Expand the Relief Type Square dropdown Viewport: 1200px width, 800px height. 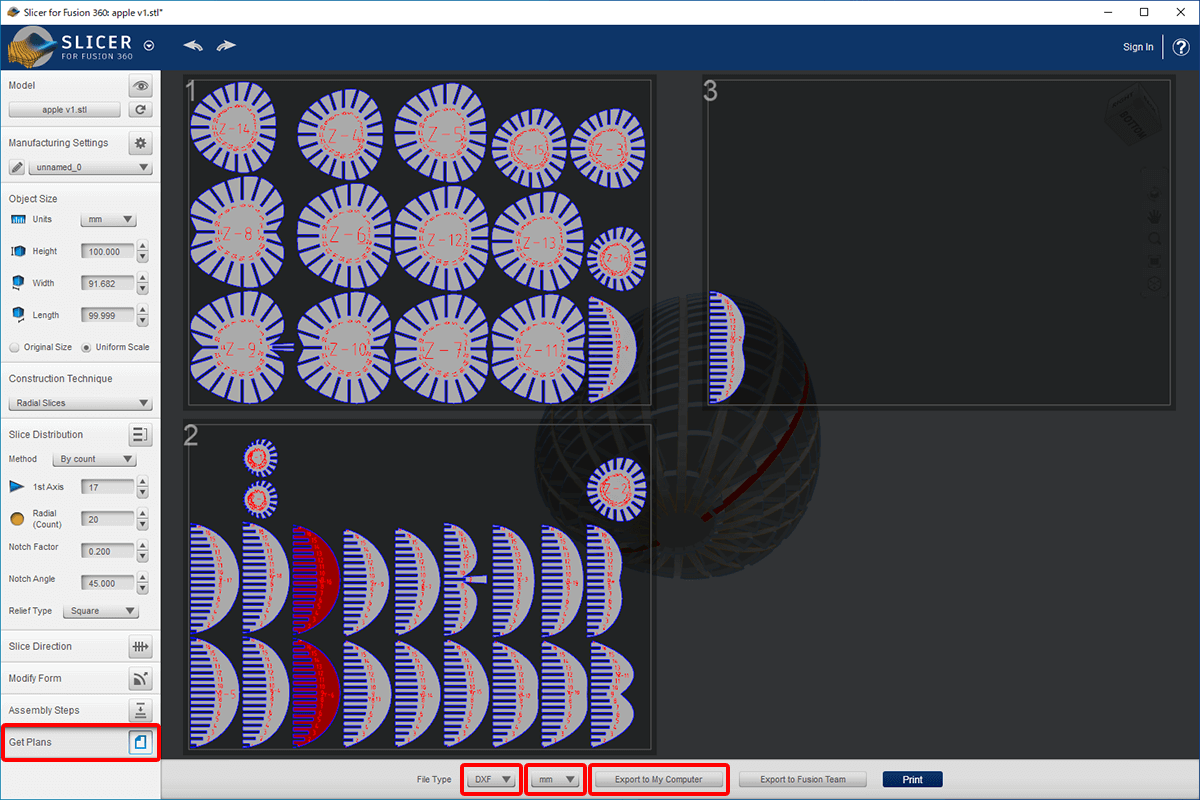pyautogui.click(x=100, y=611)
